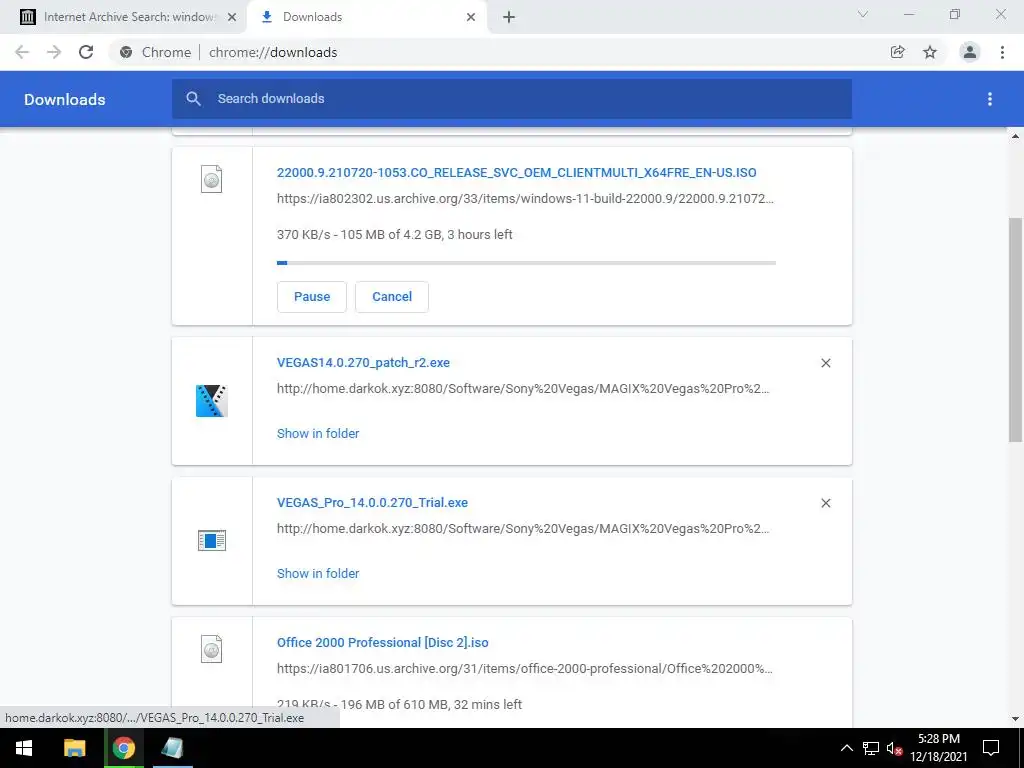The width and height of the screenshot is (1024, 768).
Task: Click the search magnifier icon
Action: (193, 99)
